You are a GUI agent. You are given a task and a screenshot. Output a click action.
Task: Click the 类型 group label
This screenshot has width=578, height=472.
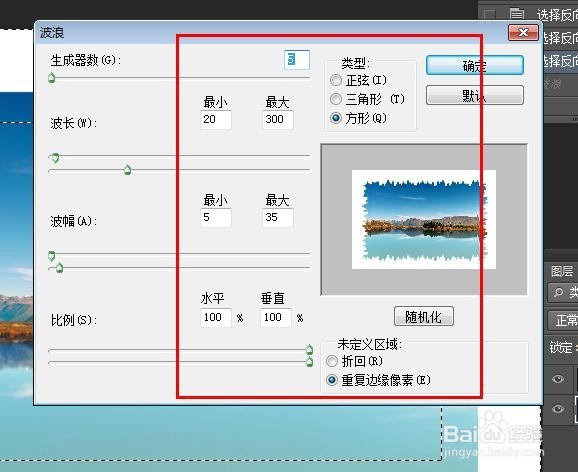pyautogui.click(x=355, y=63)
